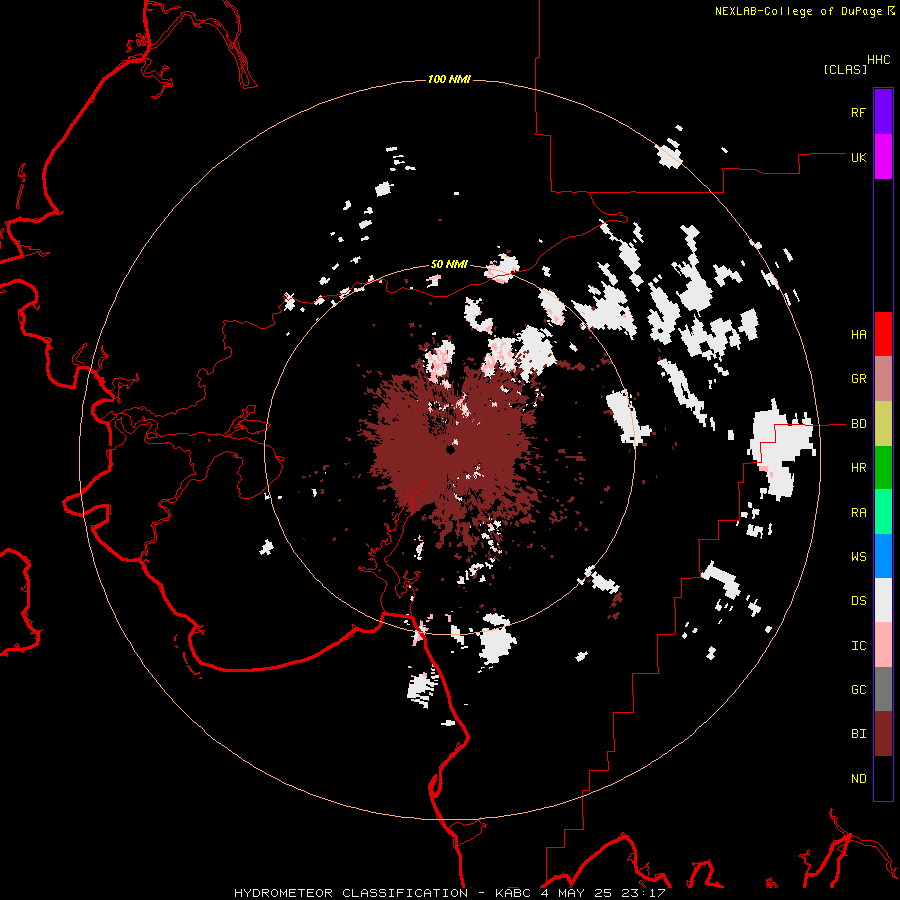The height and width of the screenshot is (900, 900).
Task: Click the 'DS' legend label
Action: pyautogui.click(x=859, y=601)
